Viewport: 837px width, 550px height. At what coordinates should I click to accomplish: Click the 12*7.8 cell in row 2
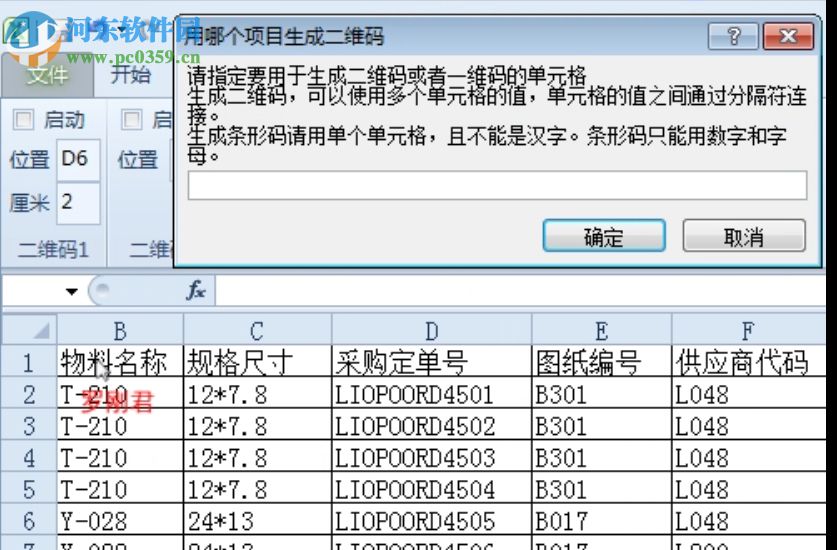click(x=257, y=394)
